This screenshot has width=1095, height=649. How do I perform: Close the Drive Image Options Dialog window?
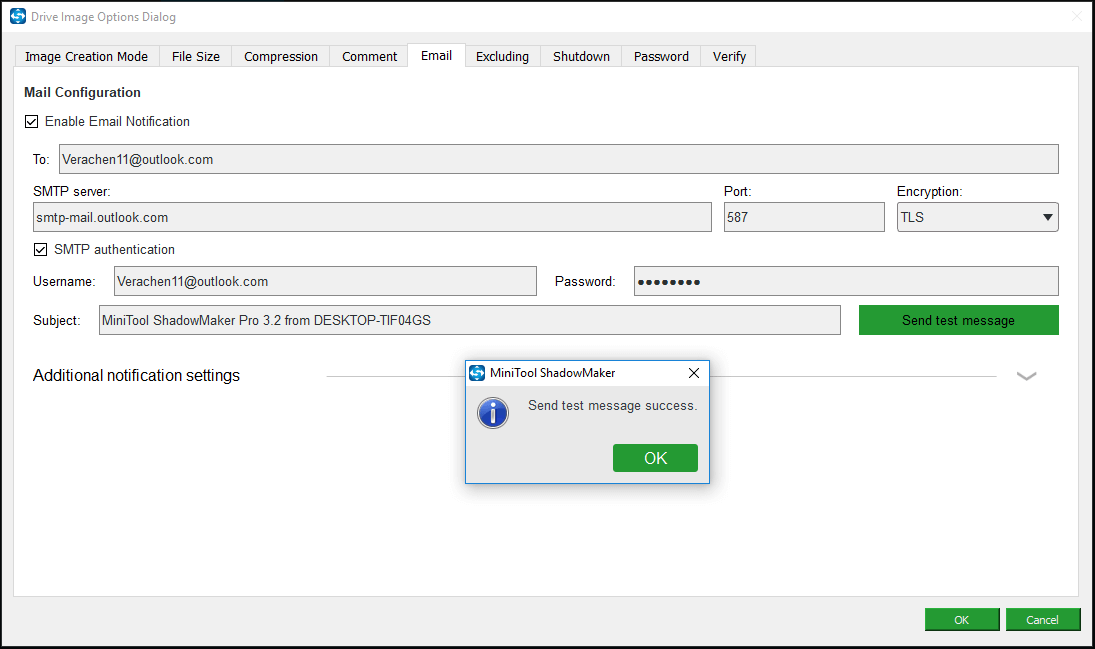[1076, 16]
